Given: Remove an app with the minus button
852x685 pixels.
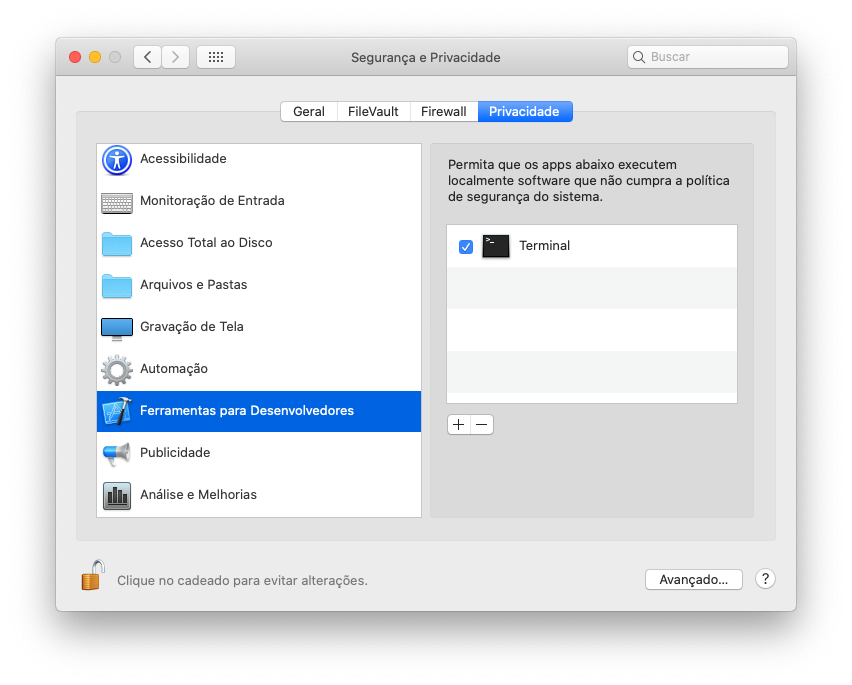Looking at the screenshot, I should 482,424.
